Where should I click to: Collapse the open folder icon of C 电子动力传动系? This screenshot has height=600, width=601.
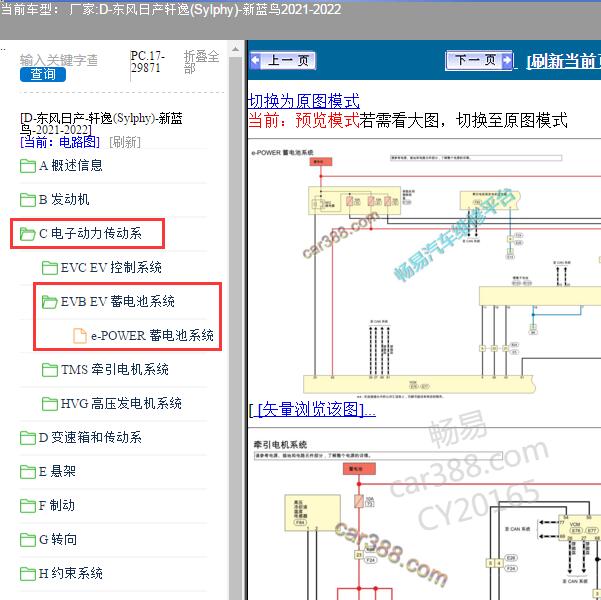click(x=28, y=234)
